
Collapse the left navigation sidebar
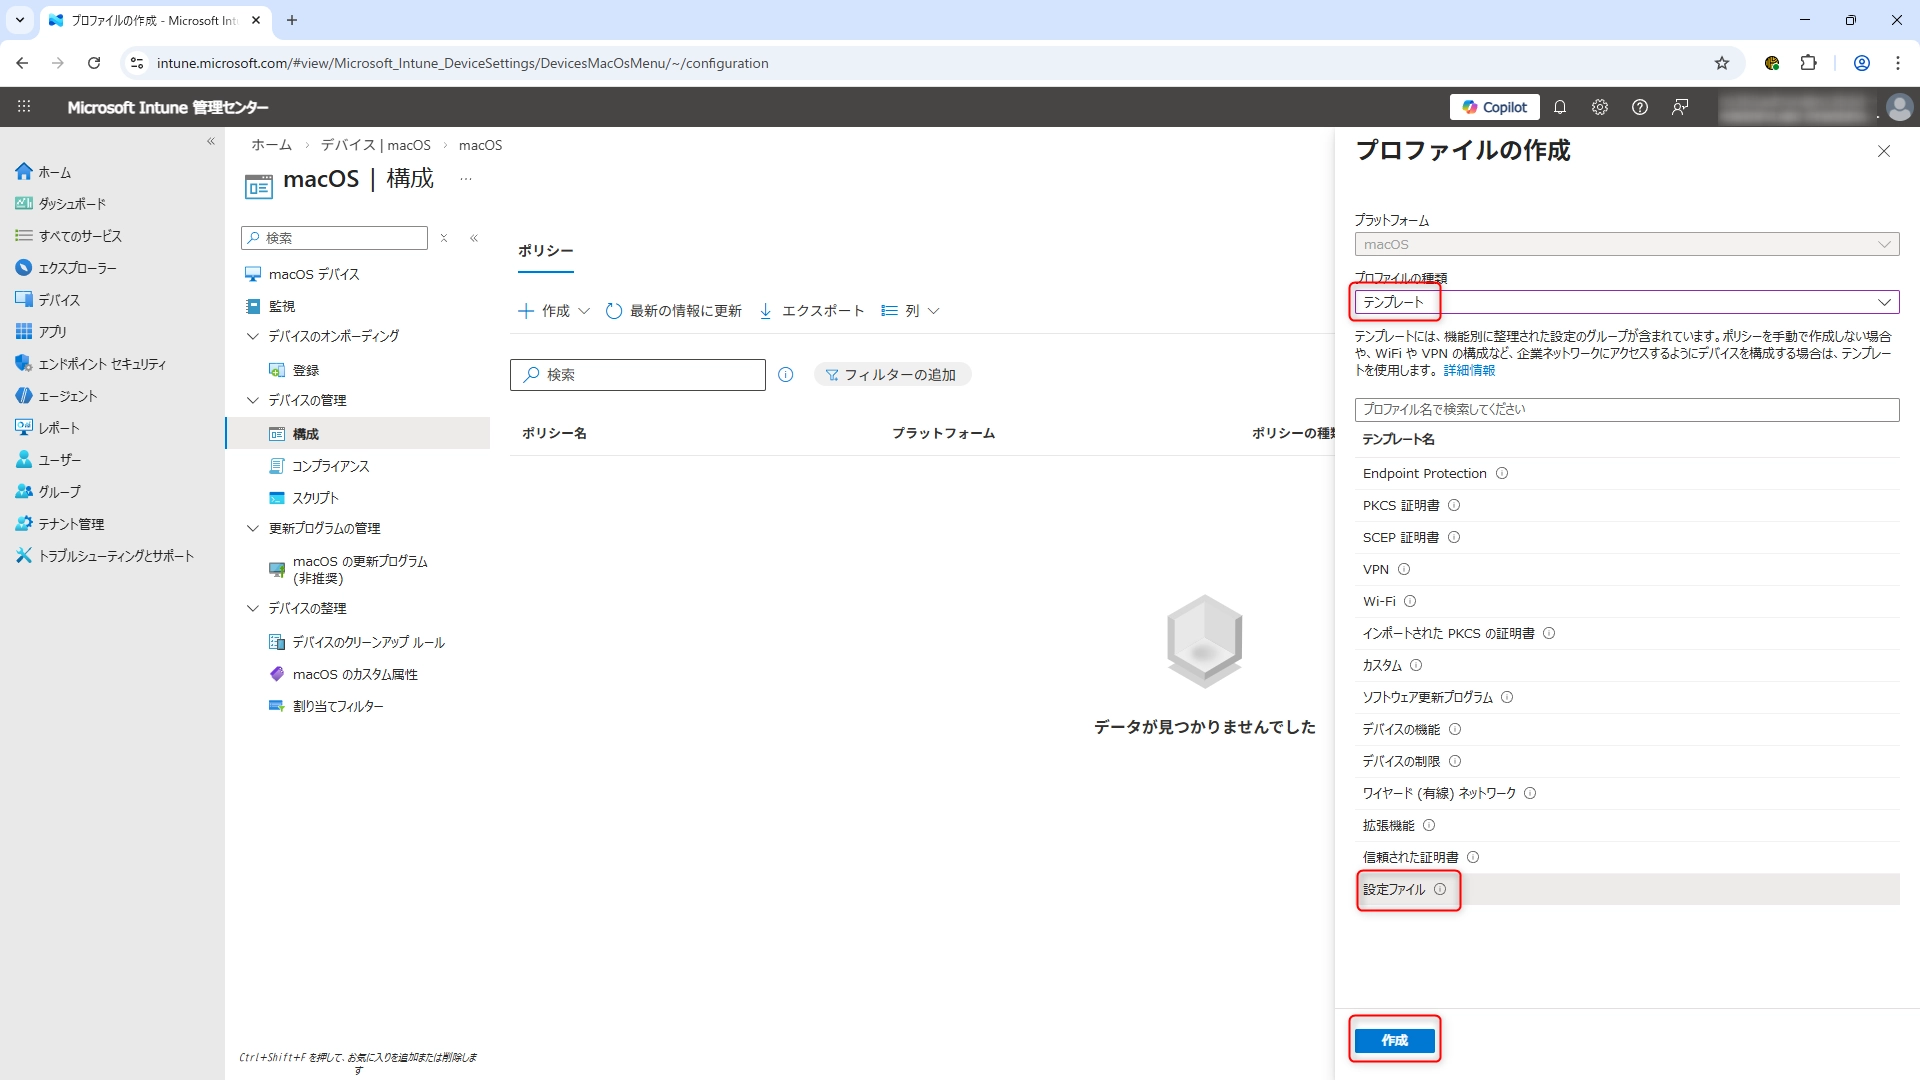211,142
